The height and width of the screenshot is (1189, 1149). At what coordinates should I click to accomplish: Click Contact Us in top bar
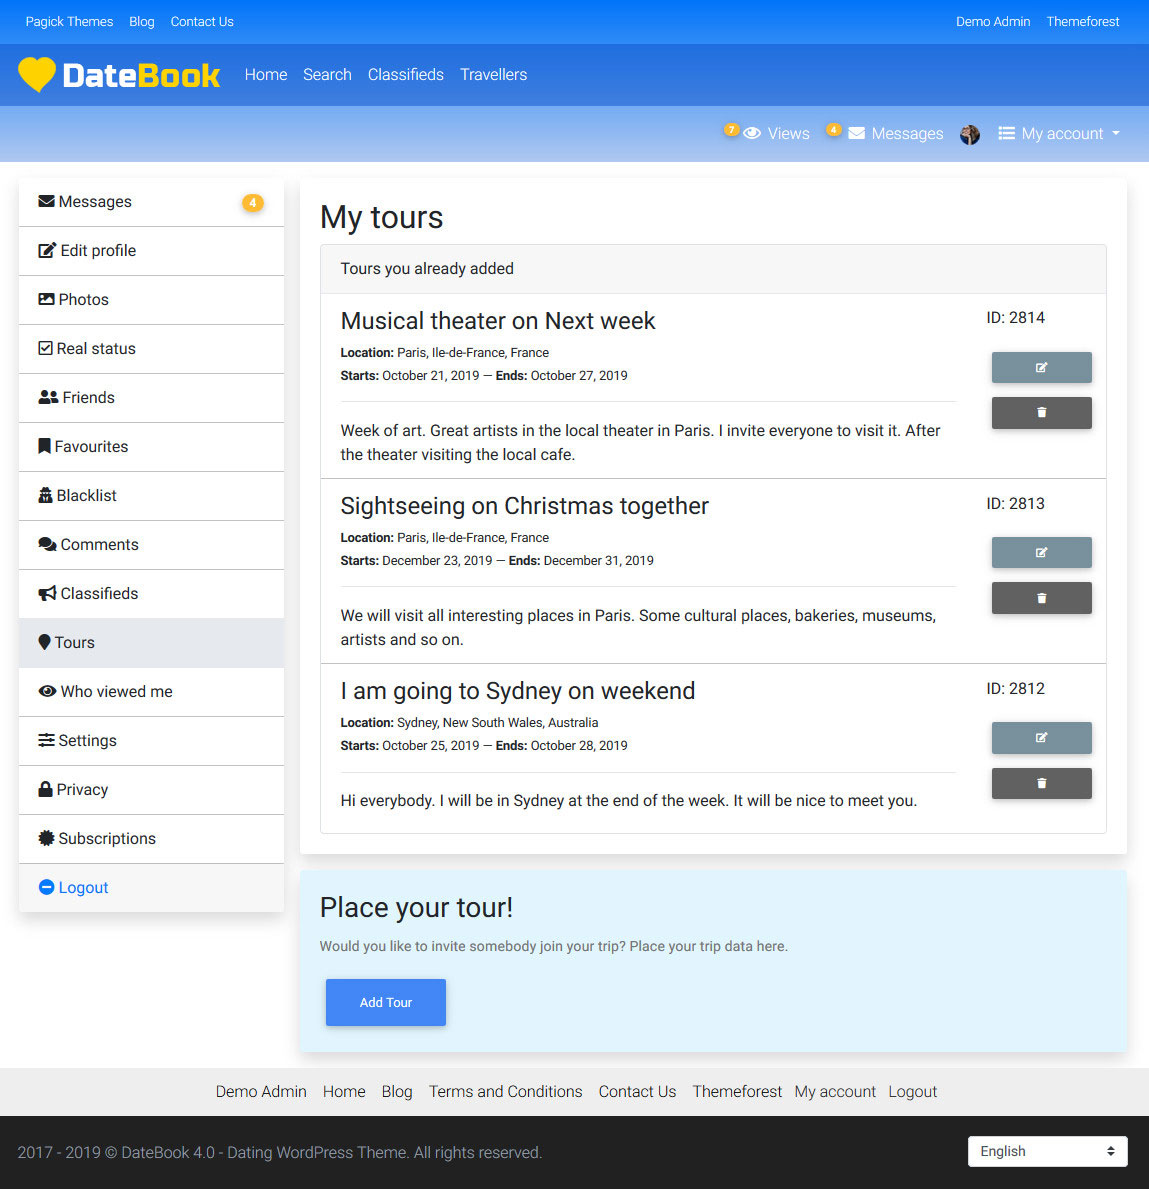click(x=202, y=21)
